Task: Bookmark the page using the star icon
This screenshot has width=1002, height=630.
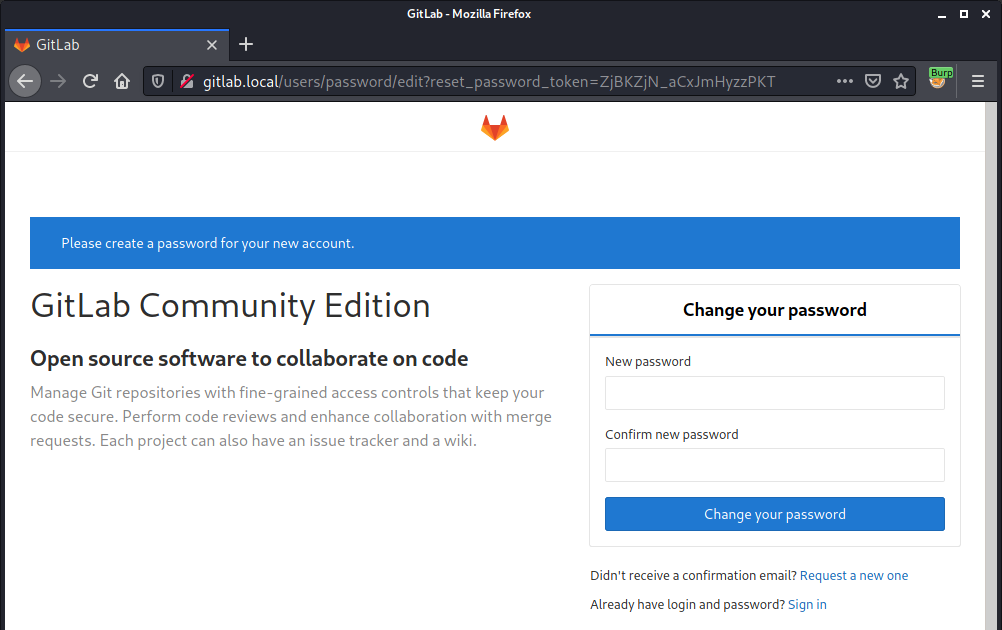Action: coord(901,81)
